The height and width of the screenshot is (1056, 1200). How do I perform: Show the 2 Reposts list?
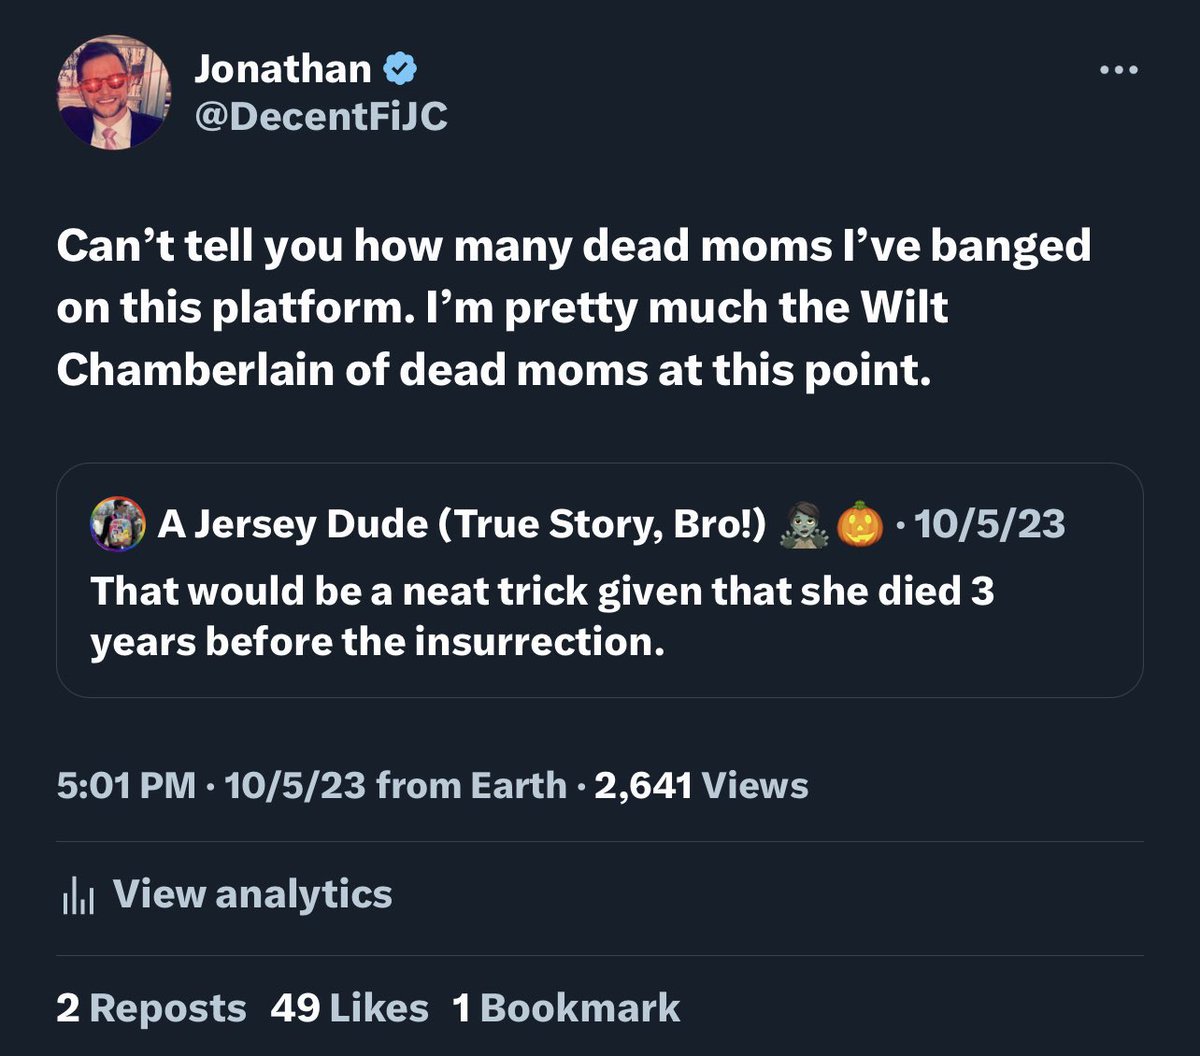coord(151,1008)
